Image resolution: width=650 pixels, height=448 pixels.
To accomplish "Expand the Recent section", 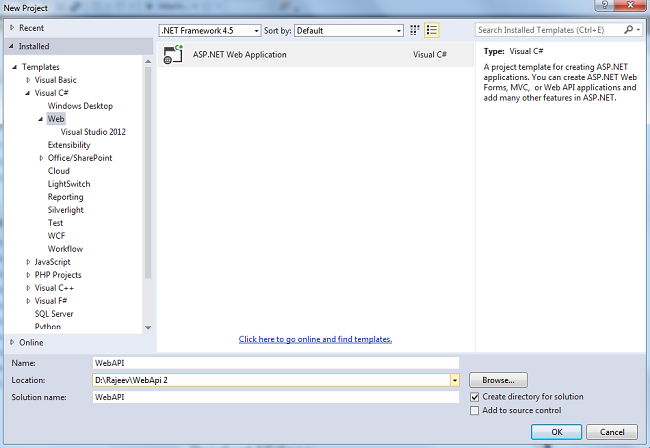I will 12,28.
